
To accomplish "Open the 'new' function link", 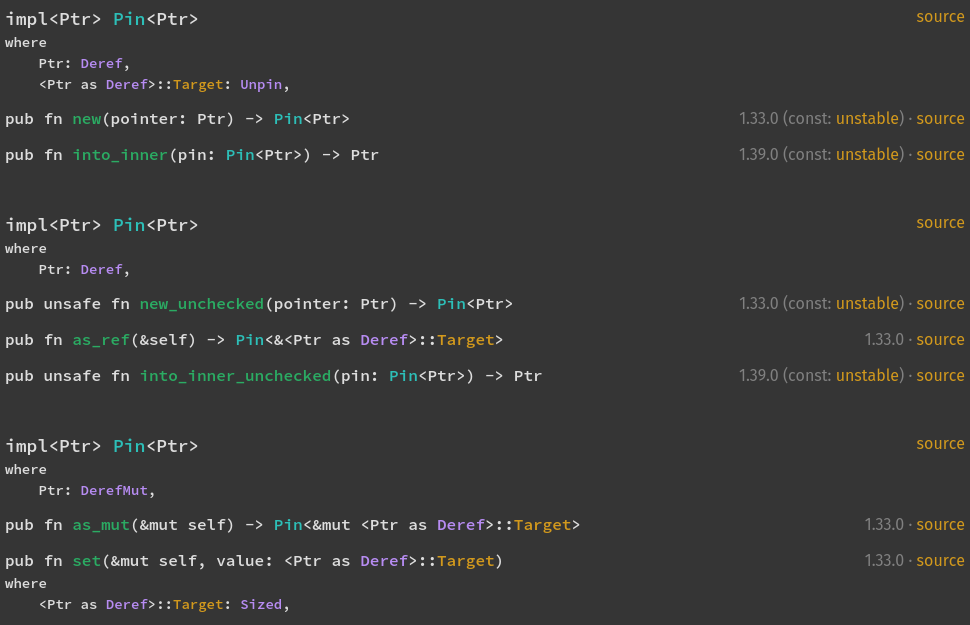I will (x=86, y=119).
